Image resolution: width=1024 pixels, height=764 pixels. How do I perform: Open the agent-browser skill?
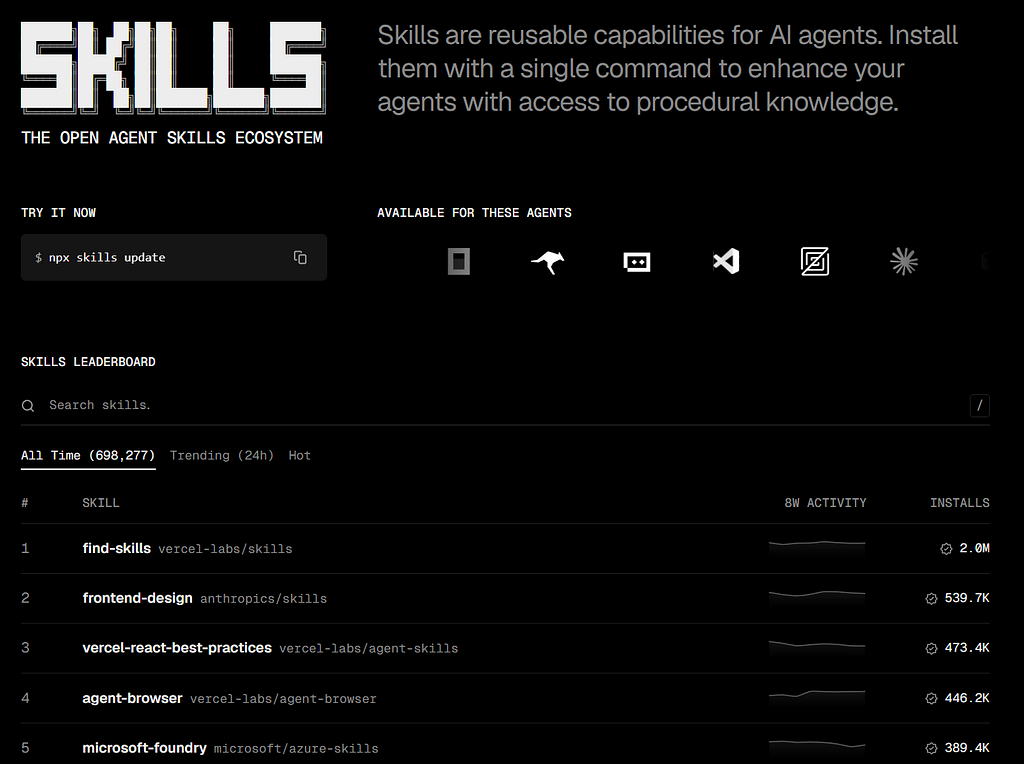pyautogui.click(x=132, y=698)
